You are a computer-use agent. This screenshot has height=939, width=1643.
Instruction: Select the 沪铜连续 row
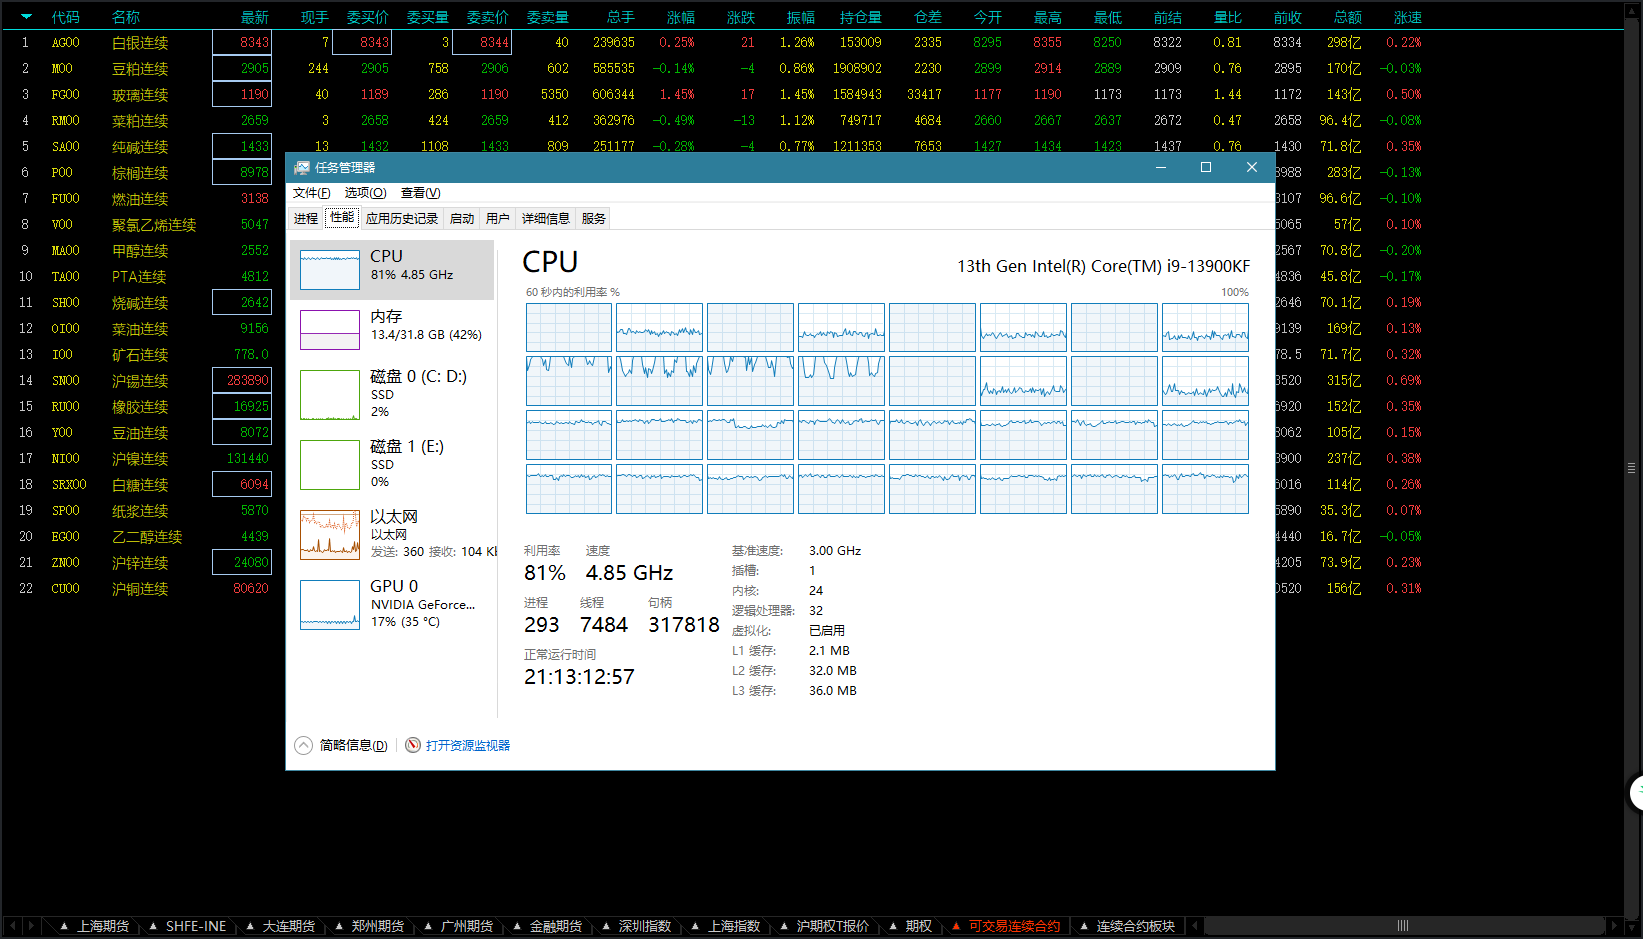(142, 589)
